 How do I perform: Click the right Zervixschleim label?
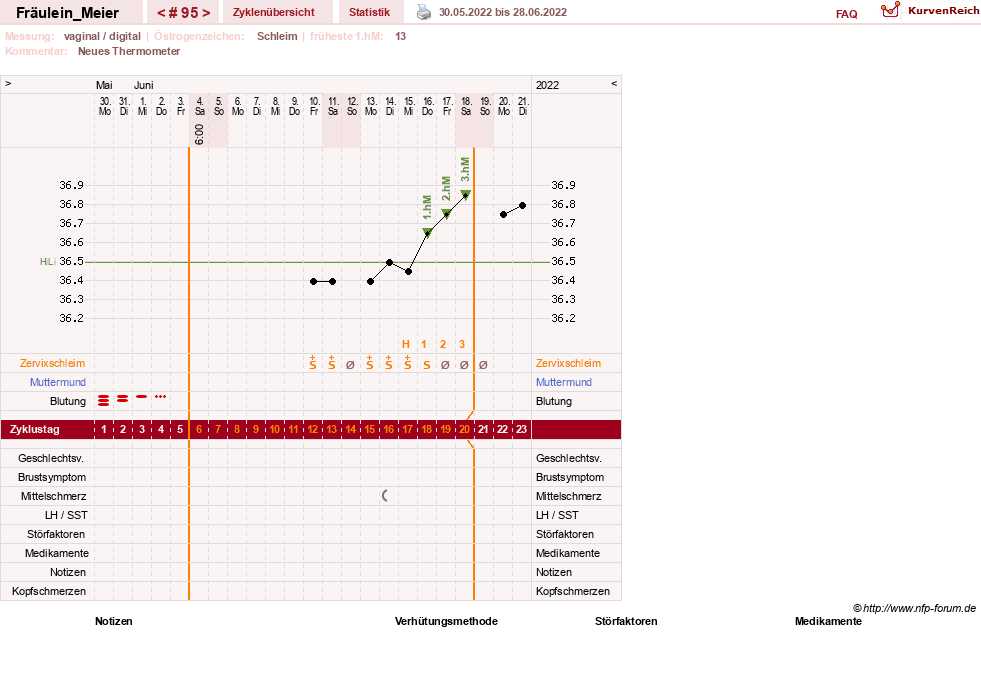pos(568,363)
